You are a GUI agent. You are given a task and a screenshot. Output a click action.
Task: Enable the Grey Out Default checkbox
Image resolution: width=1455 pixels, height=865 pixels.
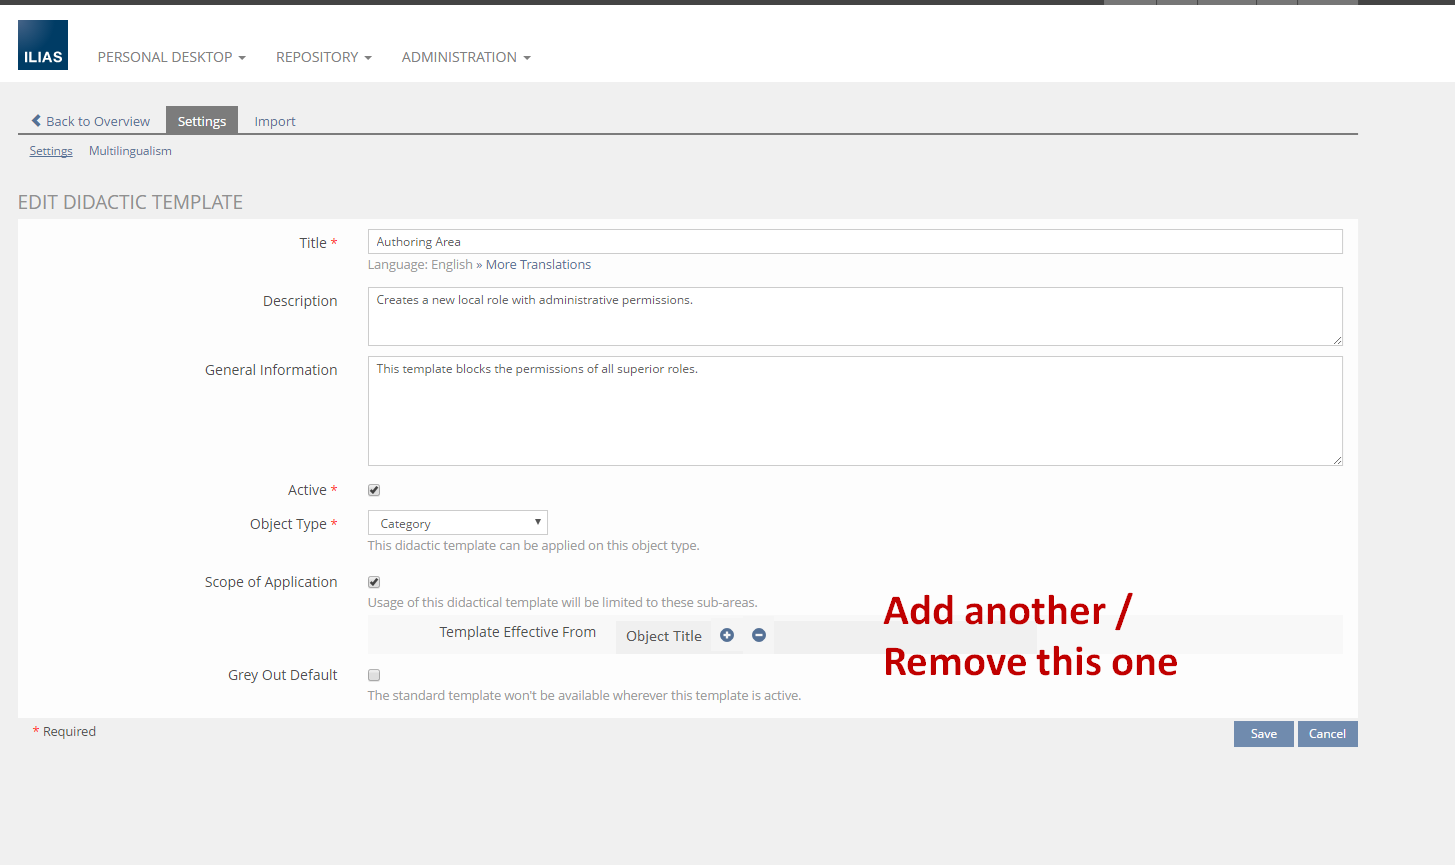point(374,675)
